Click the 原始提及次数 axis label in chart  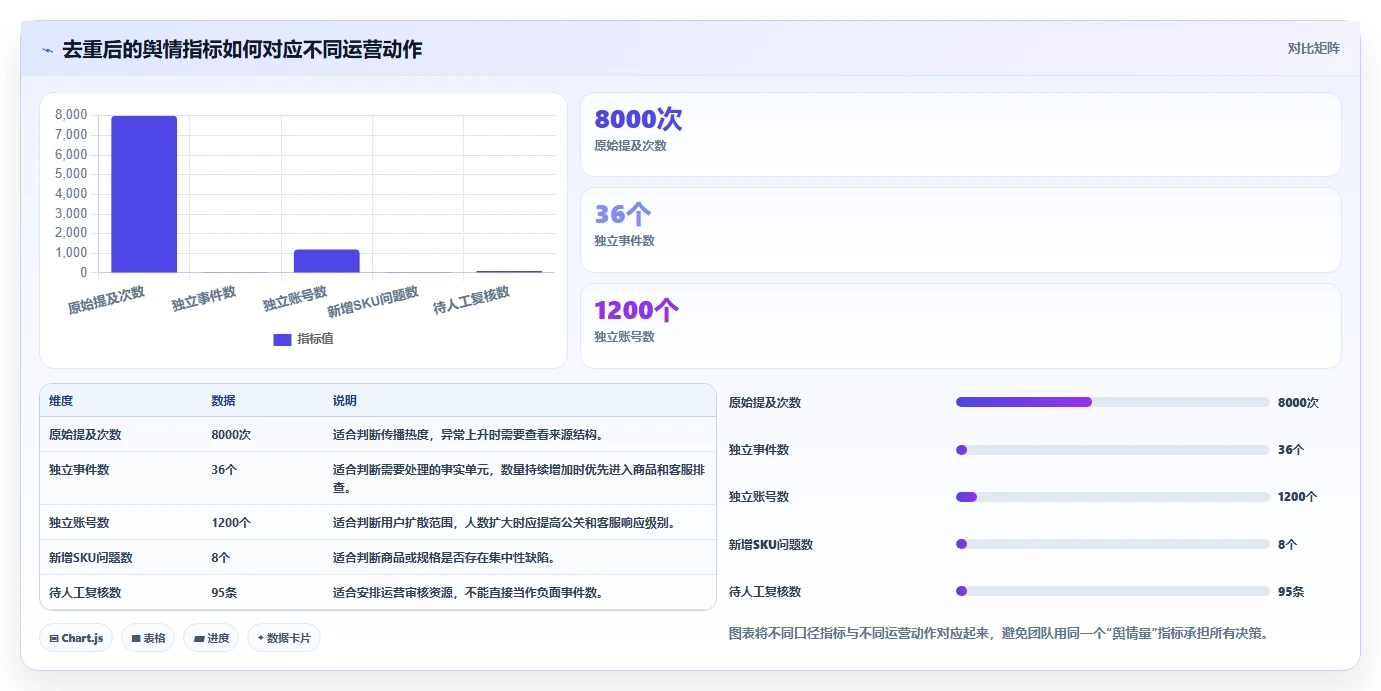pos(107,300)
